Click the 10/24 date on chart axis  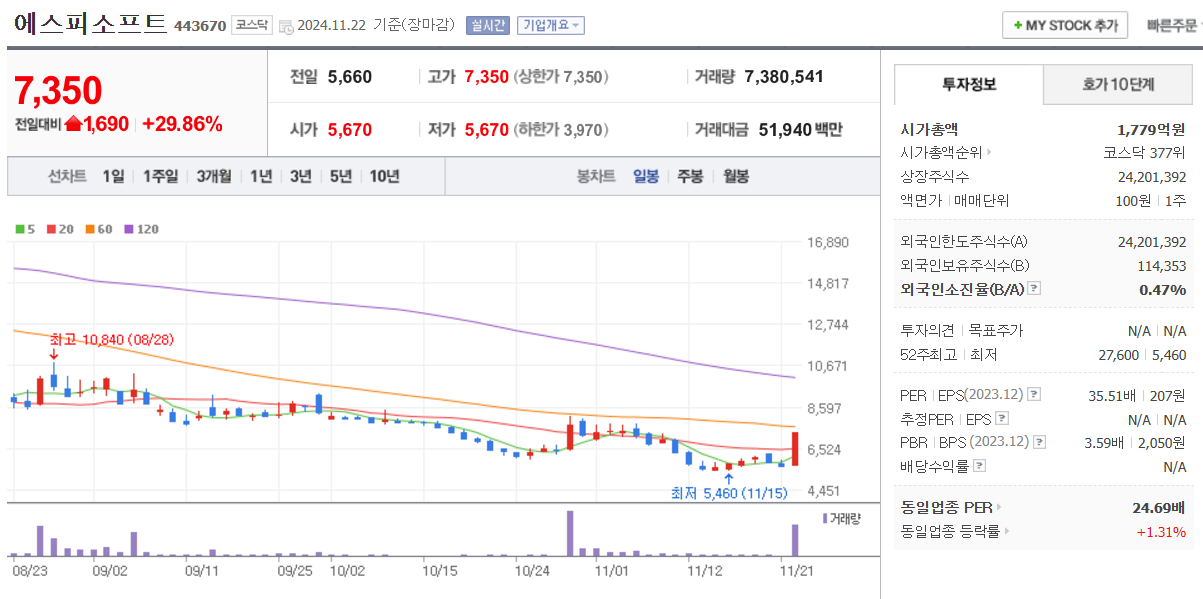coord(531,570)
